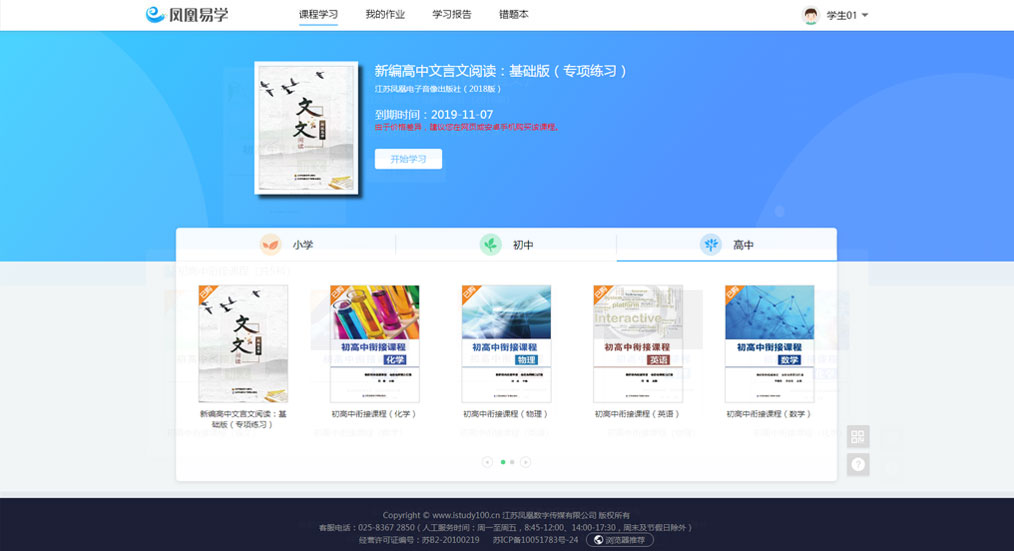This screenshot has height=551, width=1014.
Task: Click caption 初高中衔接课程（物理）
Action: (506, 414)
